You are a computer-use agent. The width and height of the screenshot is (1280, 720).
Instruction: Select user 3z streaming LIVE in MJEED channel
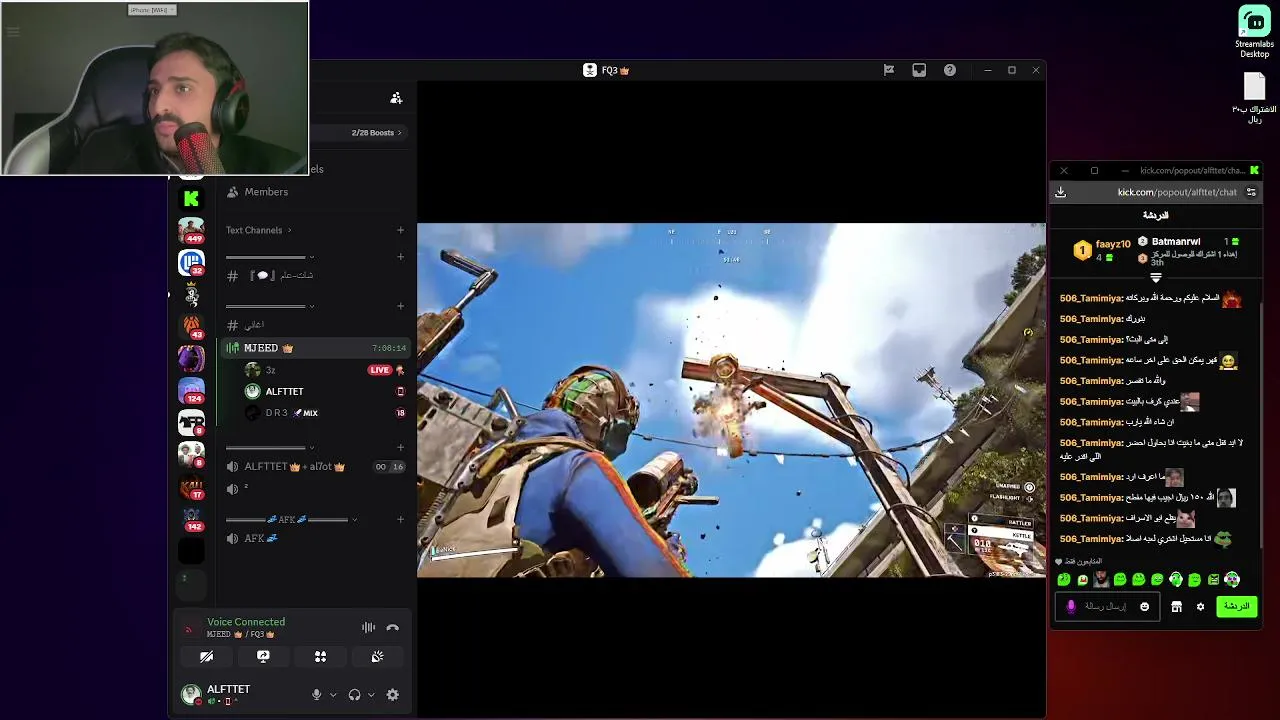click(325, 370)
